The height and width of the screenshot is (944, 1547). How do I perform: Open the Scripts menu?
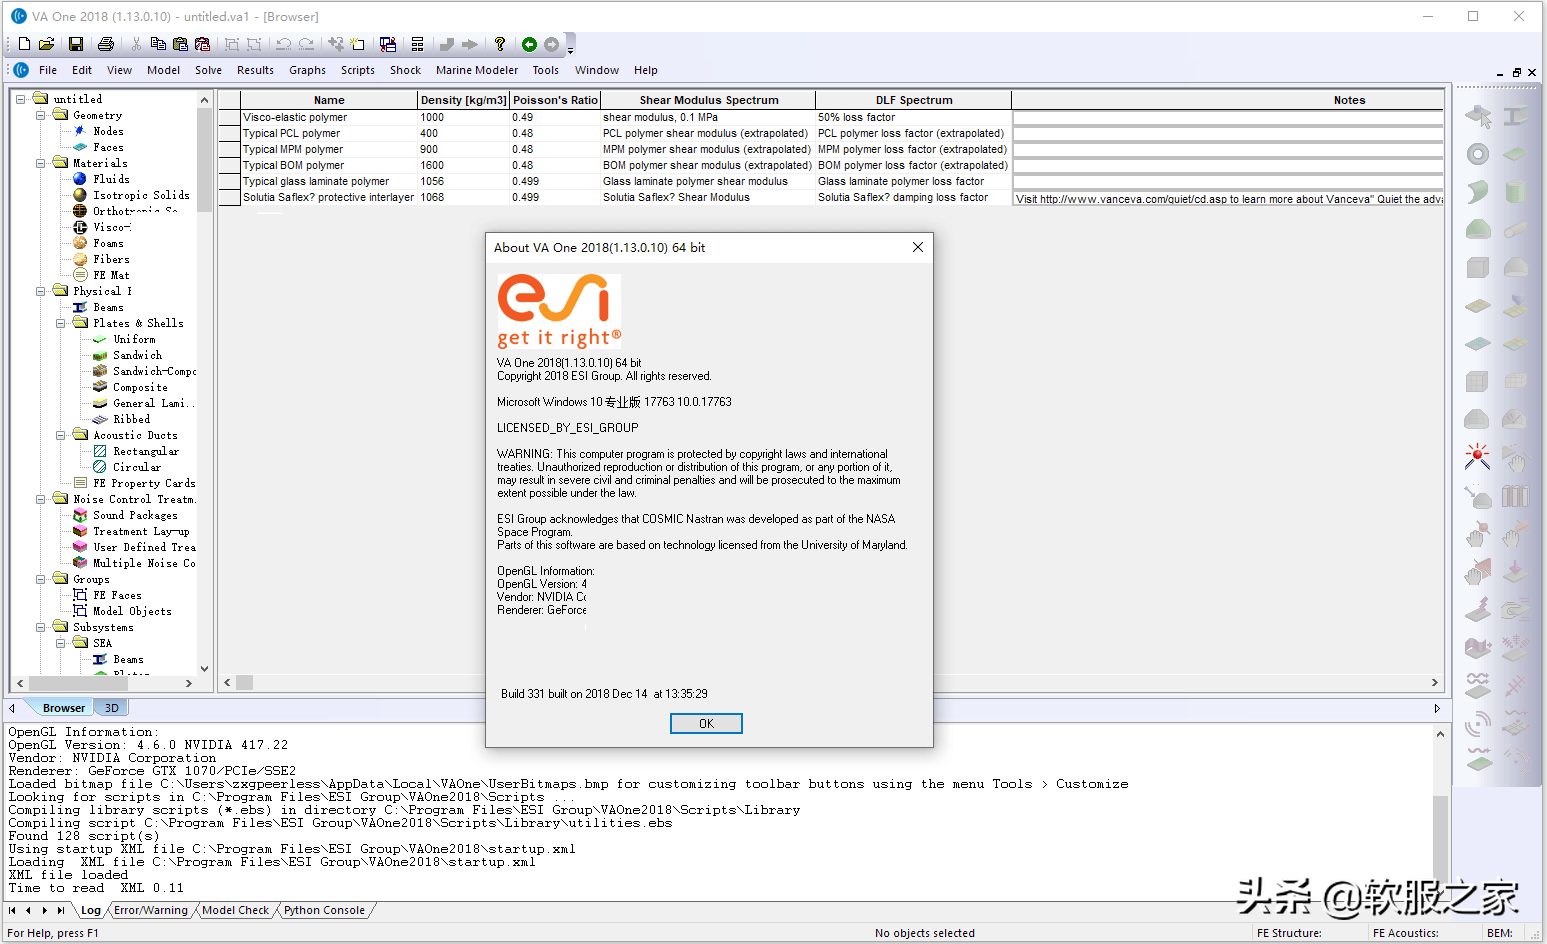[x=358, y=70]
